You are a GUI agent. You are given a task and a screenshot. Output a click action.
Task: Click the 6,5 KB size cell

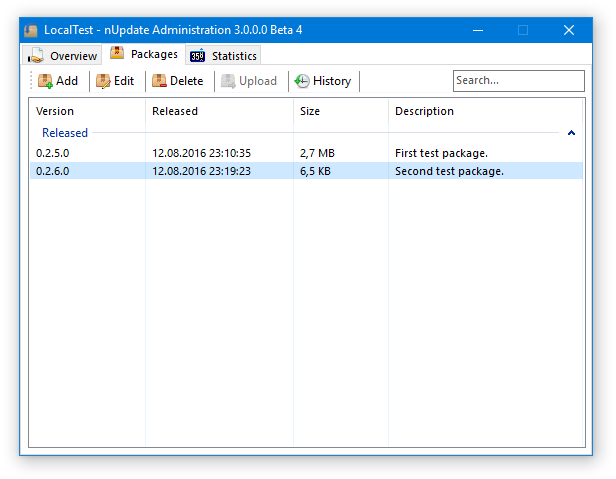pos(315,171)
